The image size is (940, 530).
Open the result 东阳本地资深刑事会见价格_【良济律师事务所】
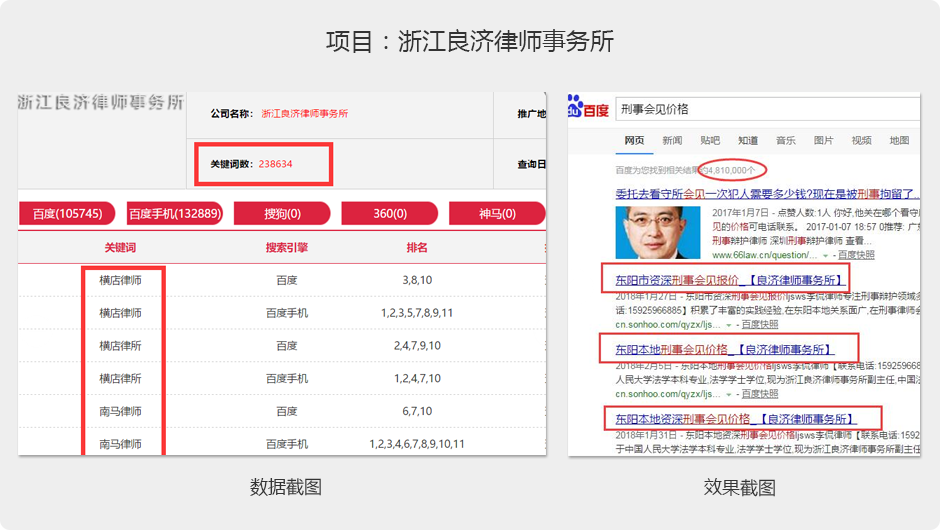(736, 419)
